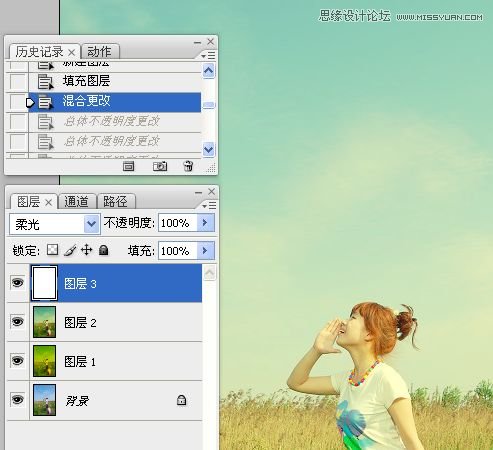Toggle visibility of 图层 2
Viewport: 493px width, 450px height.
click(18, 322)
